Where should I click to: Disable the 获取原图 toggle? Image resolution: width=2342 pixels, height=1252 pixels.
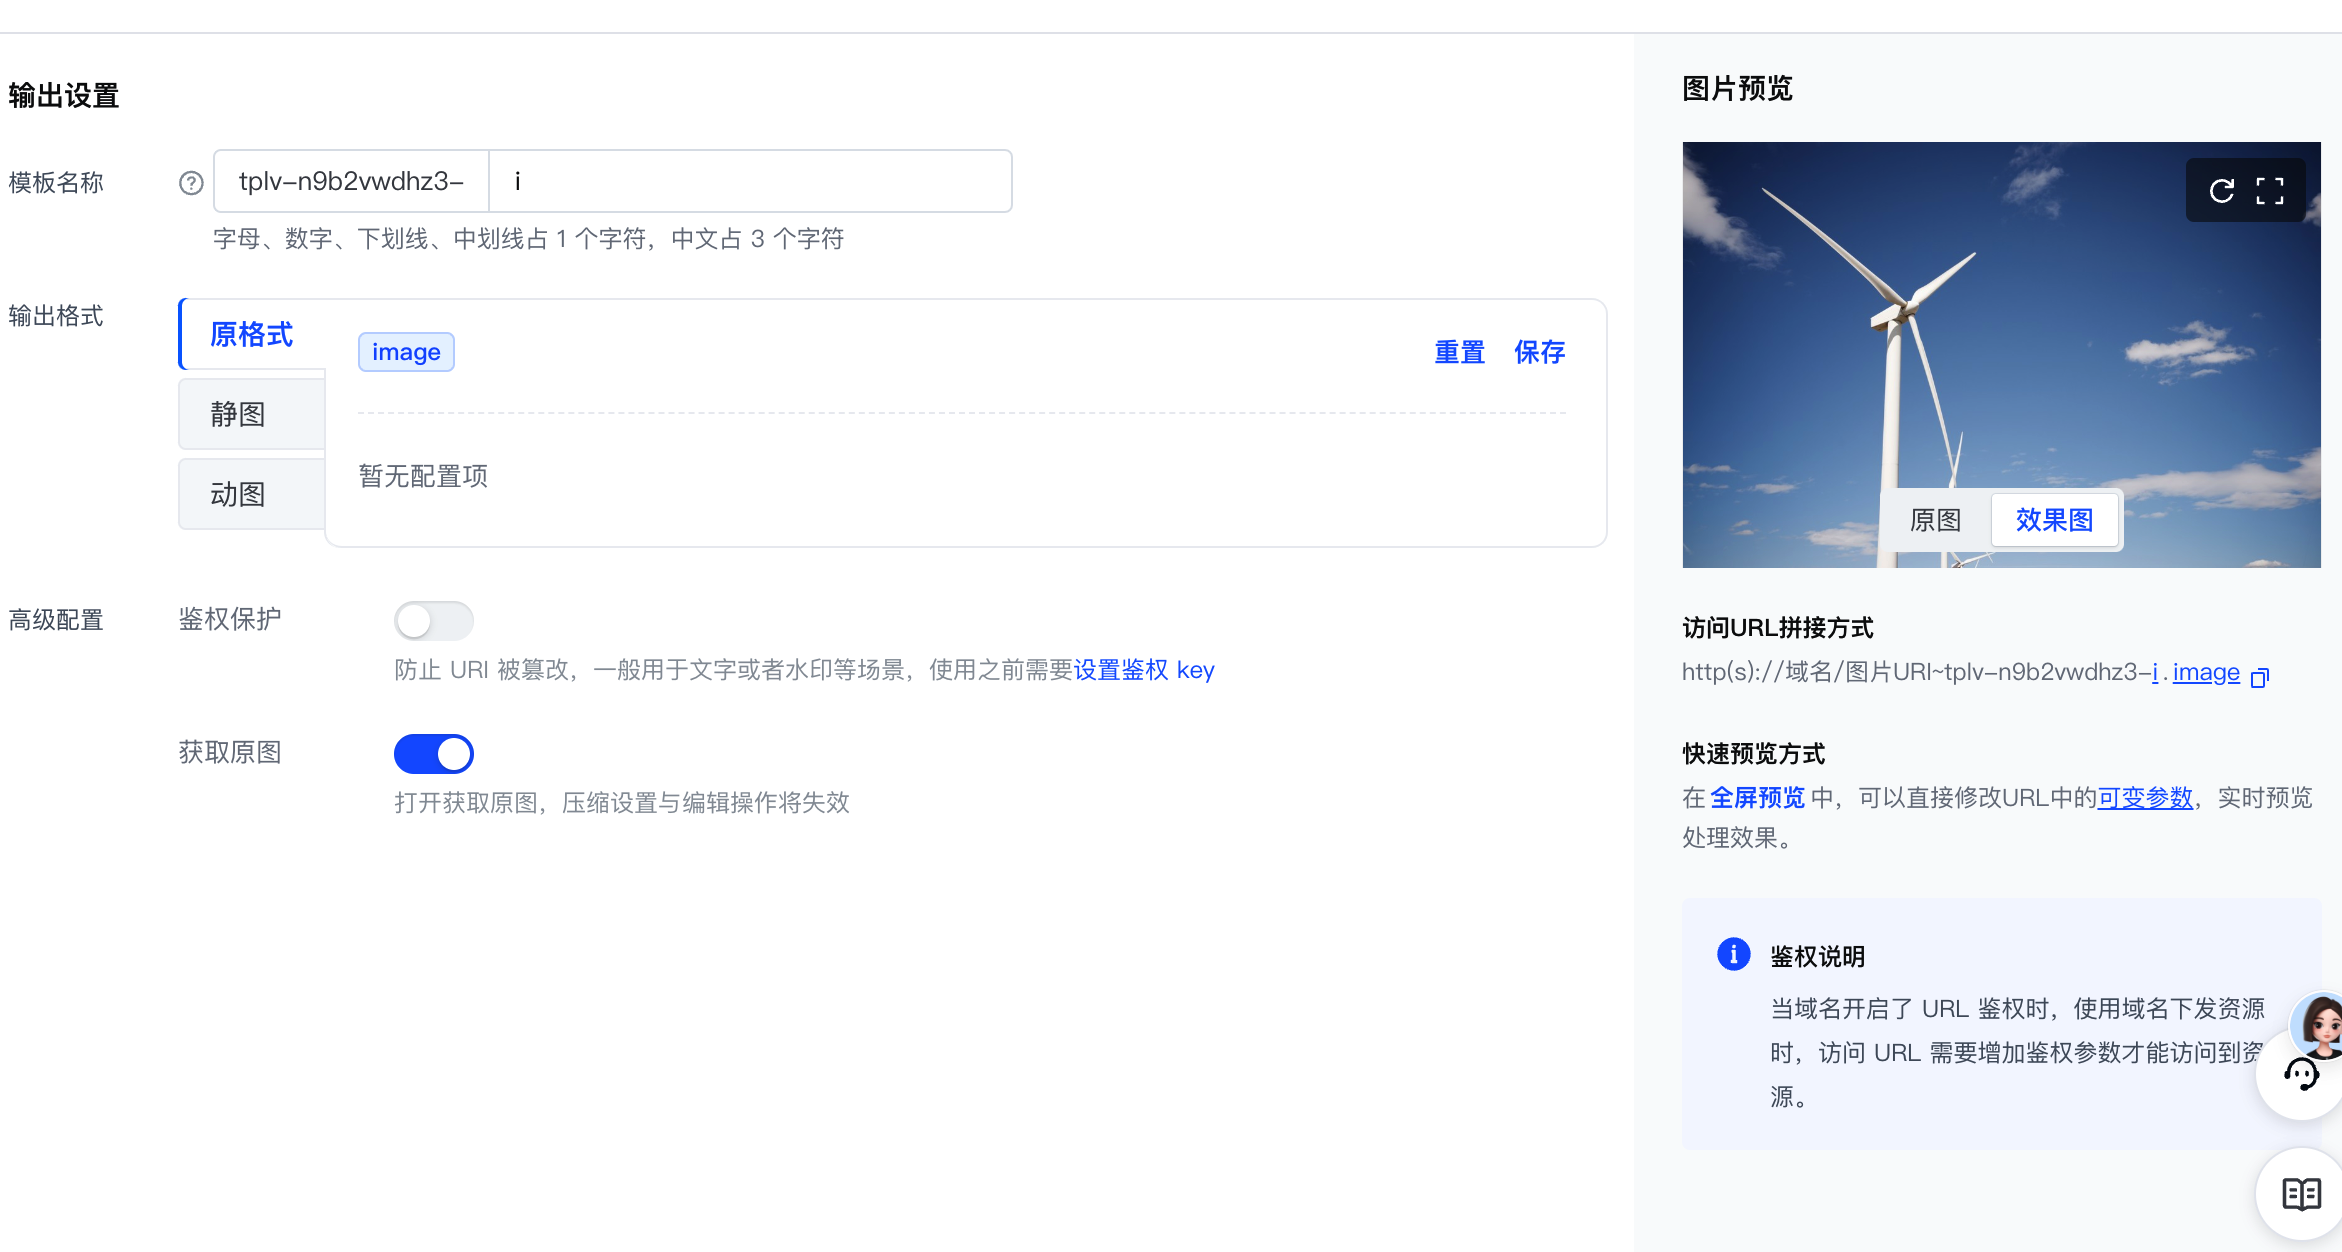433,754
